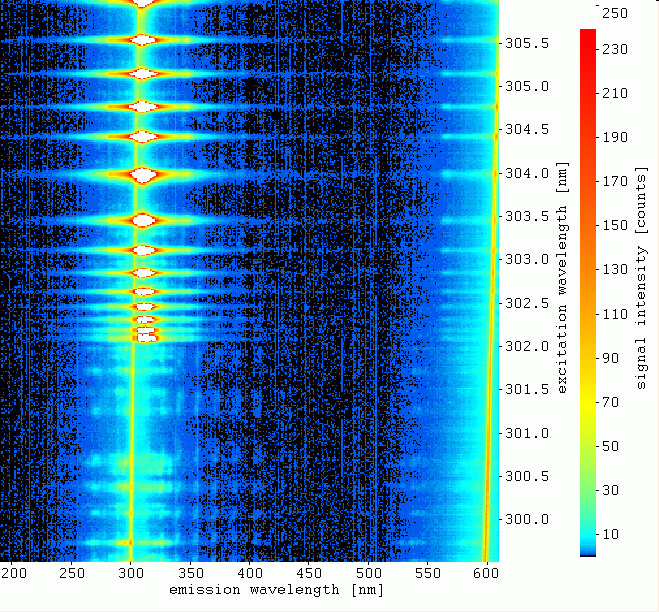Click the white saturated peak at 304.0 nm excitation

[143, 174]
